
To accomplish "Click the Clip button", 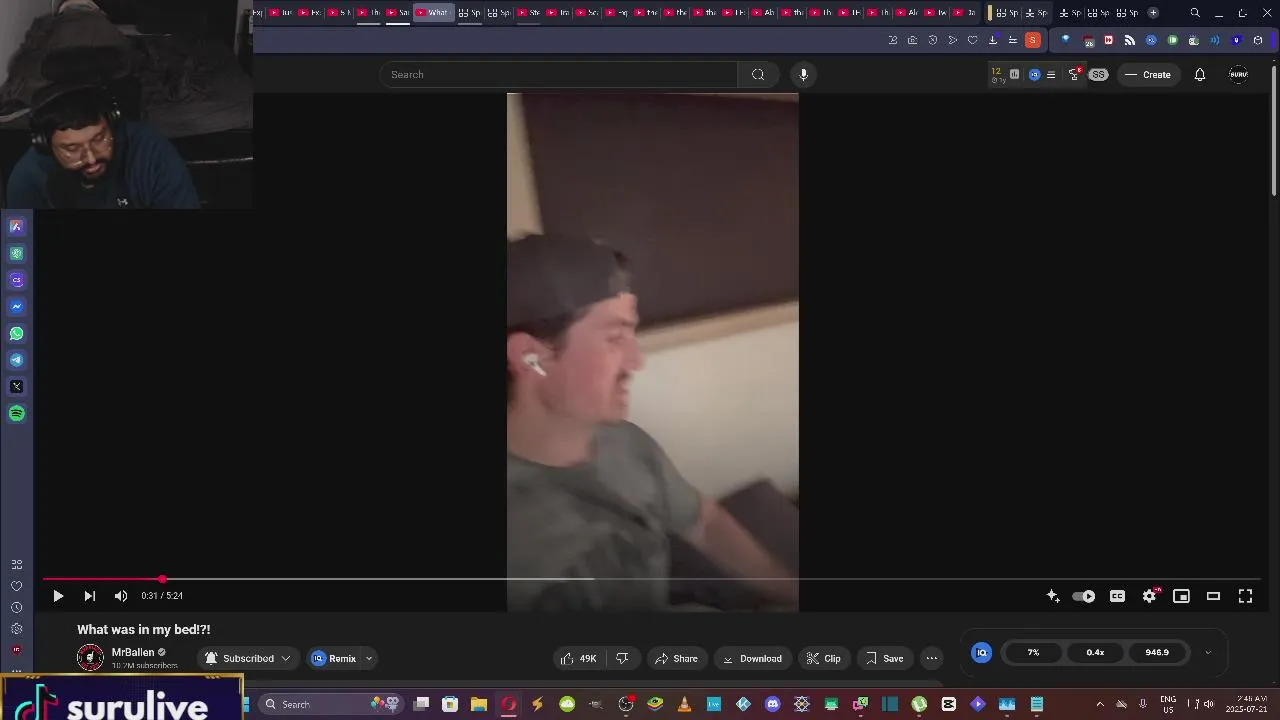I will click(824, 658).
